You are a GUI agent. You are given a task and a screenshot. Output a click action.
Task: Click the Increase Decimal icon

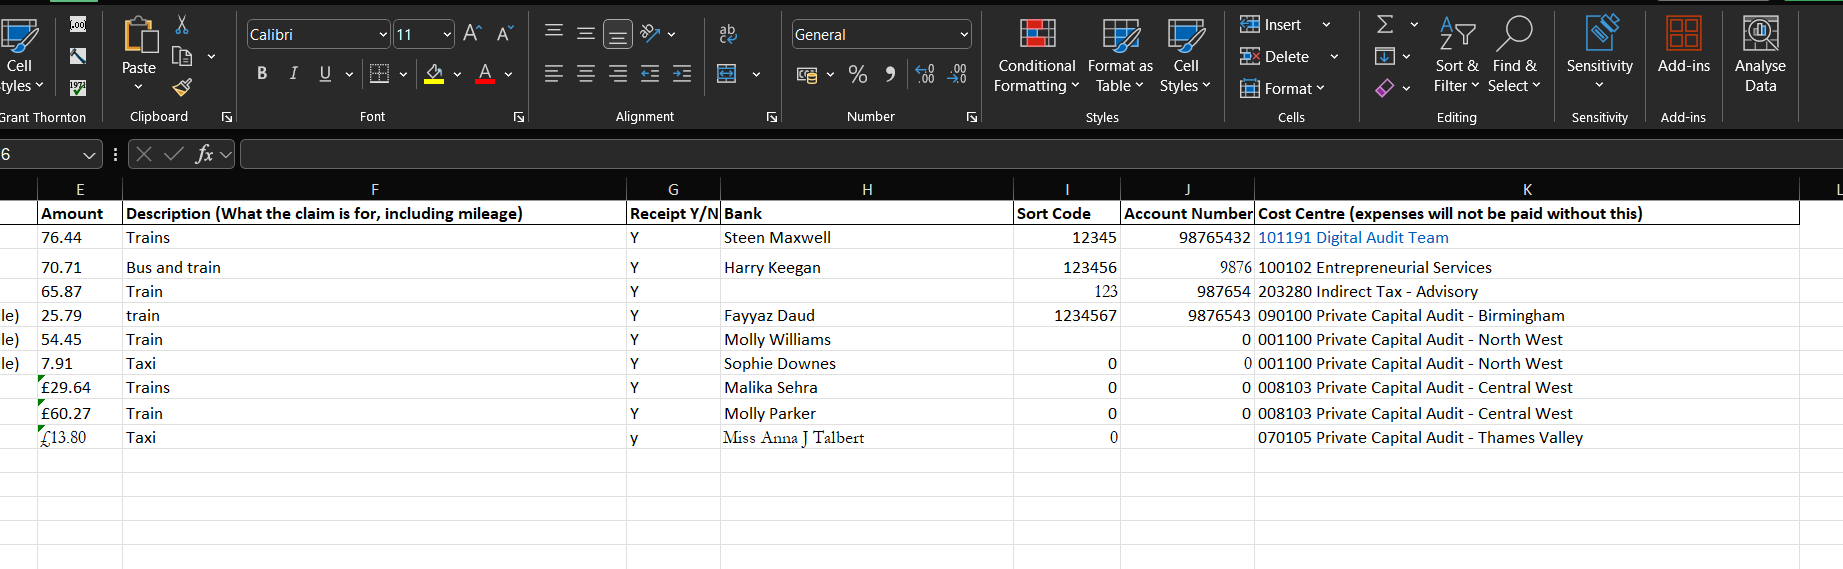click(x=925, y=74)
